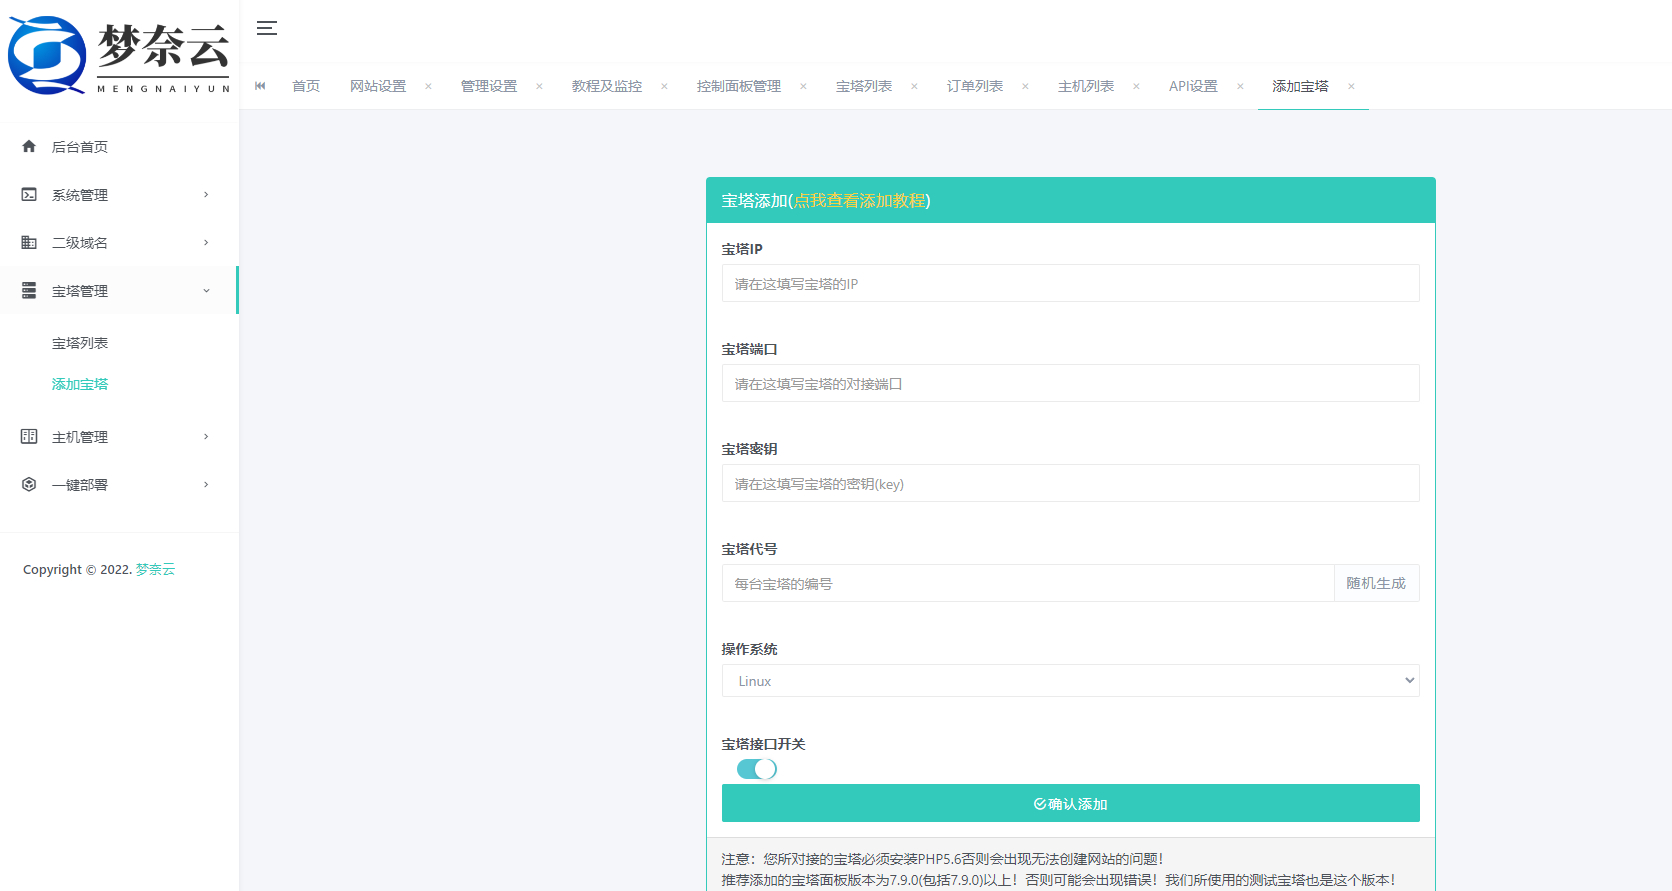The image size is (1672, 891).
Task: Switch to the 管理设置 tab
Action: point(489,86)
